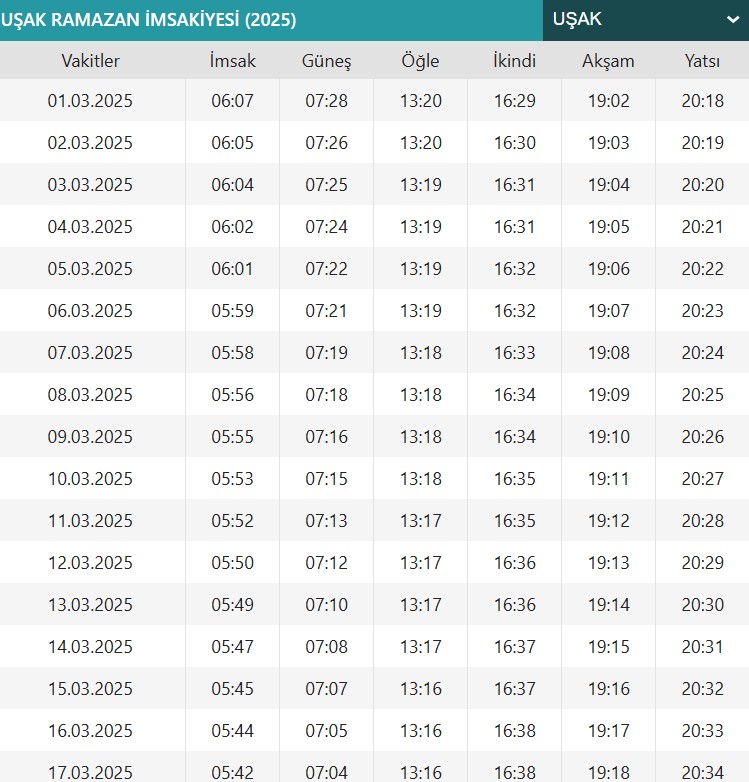Click the UŞAK RAMAZAN İMSAKİYESİ (2025) title
This screenshot has width=749, height=782.
[x=149, y=20]
